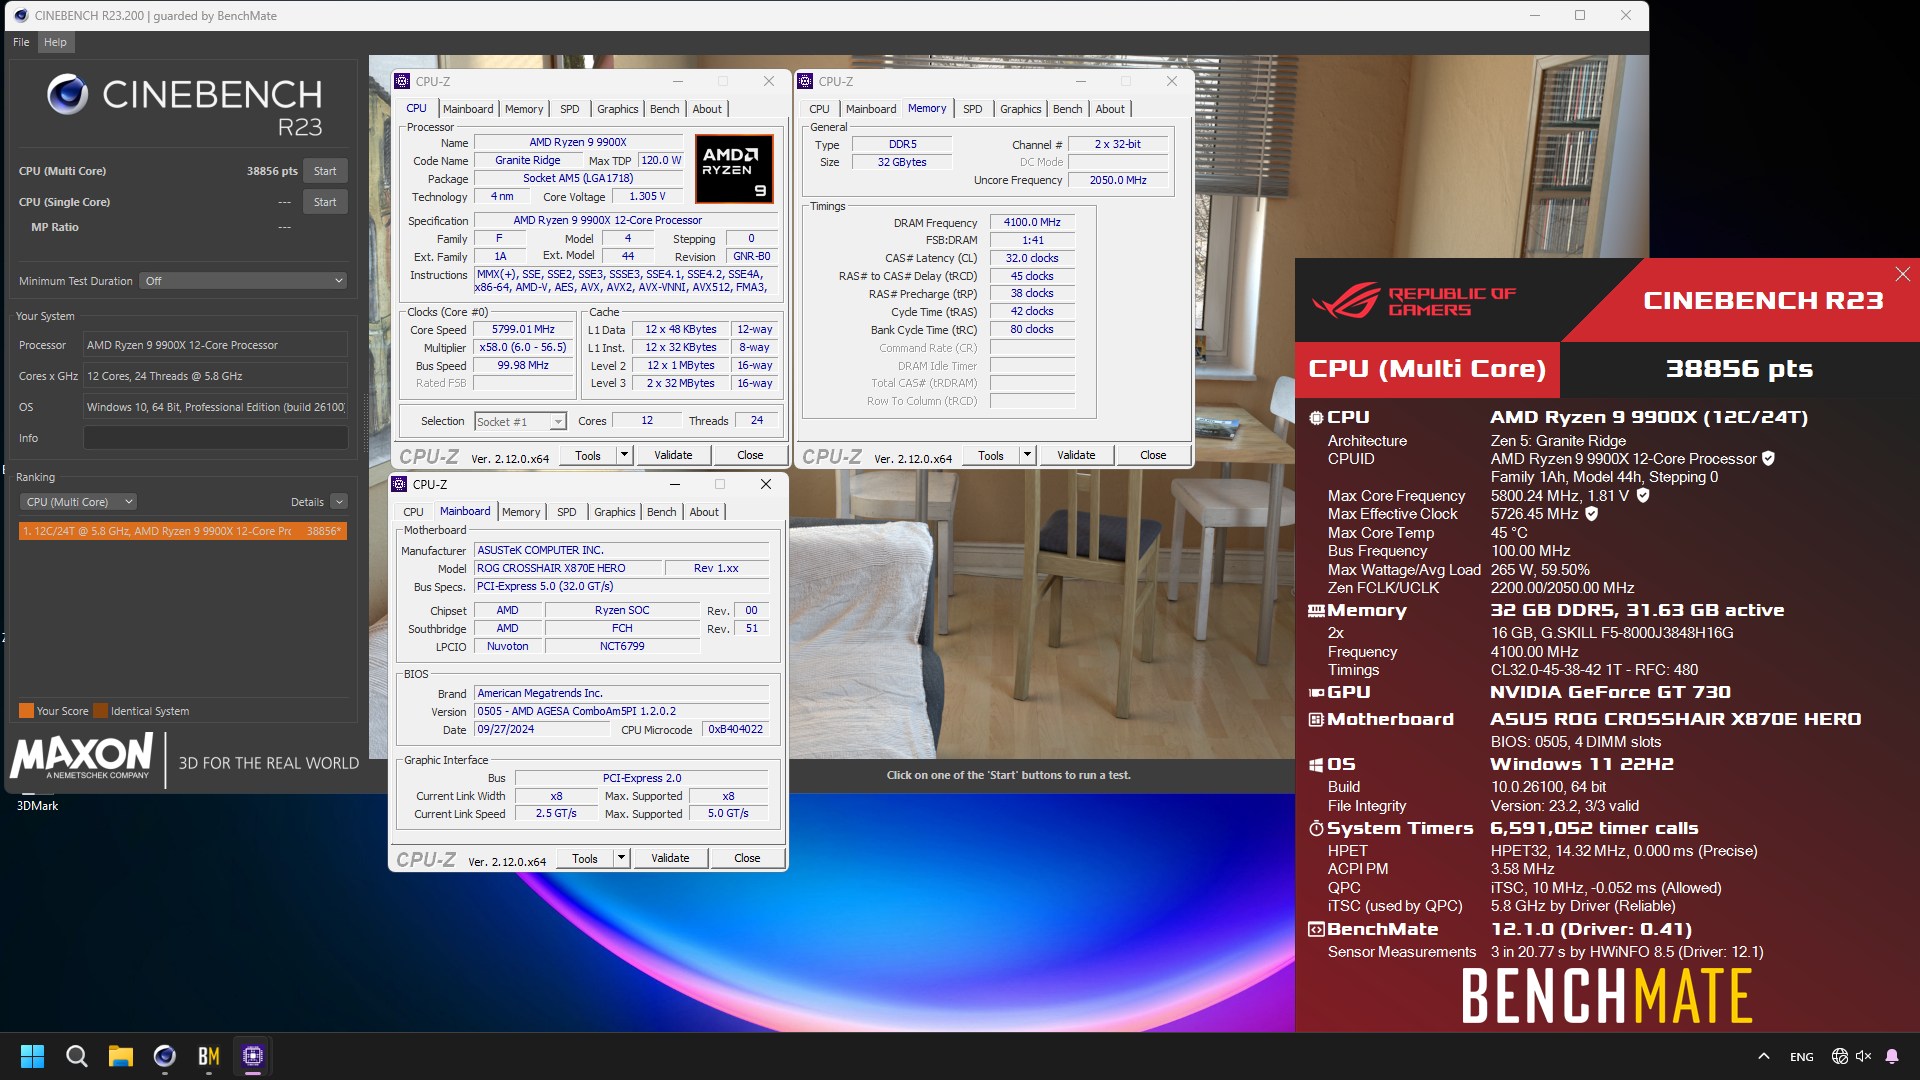Screen dimensions: 1920x1080
Task: Click Validate in CPU-Z CPU window
Action: tap(673, 455)
